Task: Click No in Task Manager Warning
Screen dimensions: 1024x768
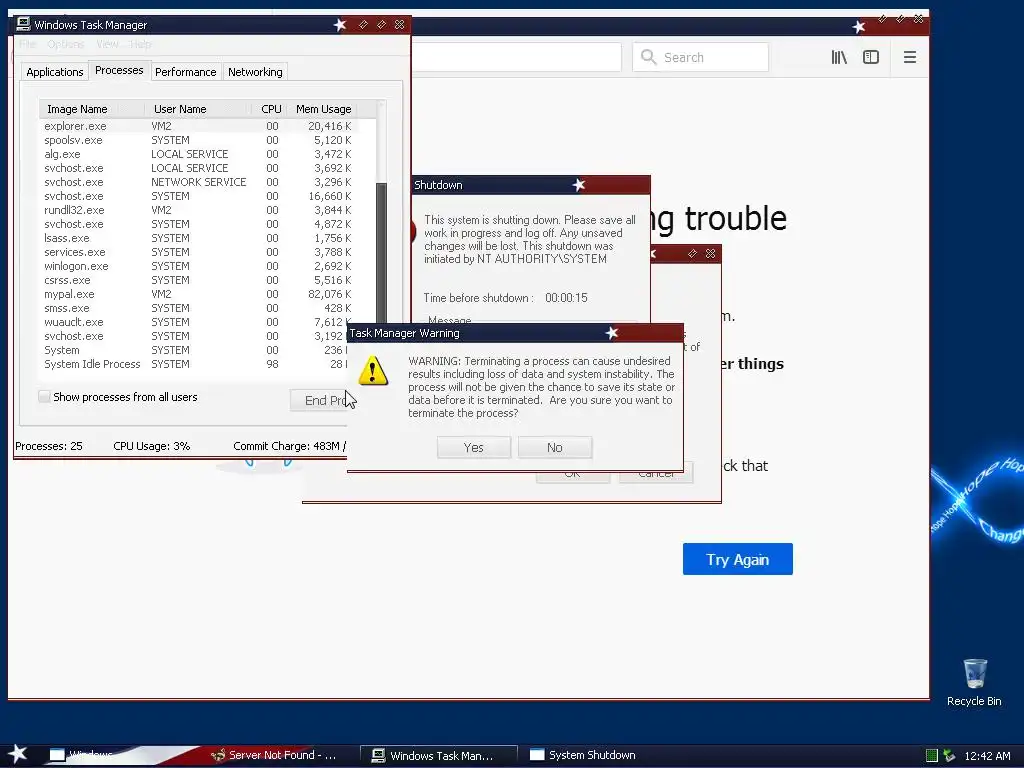Action: pos(554,447)
